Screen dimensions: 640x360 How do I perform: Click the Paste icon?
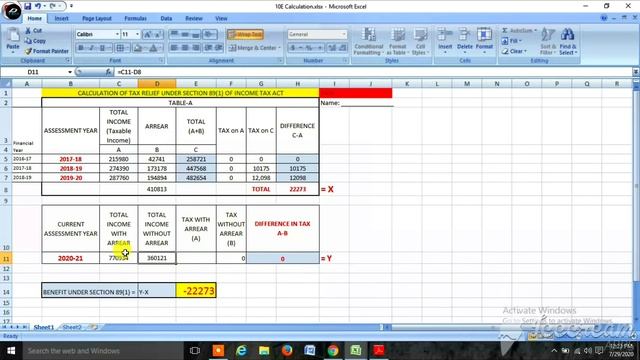click(13, 36)
